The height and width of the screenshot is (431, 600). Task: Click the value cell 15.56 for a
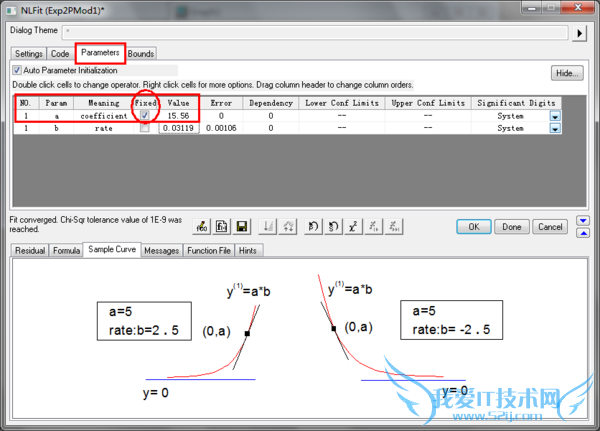point(179,116)
